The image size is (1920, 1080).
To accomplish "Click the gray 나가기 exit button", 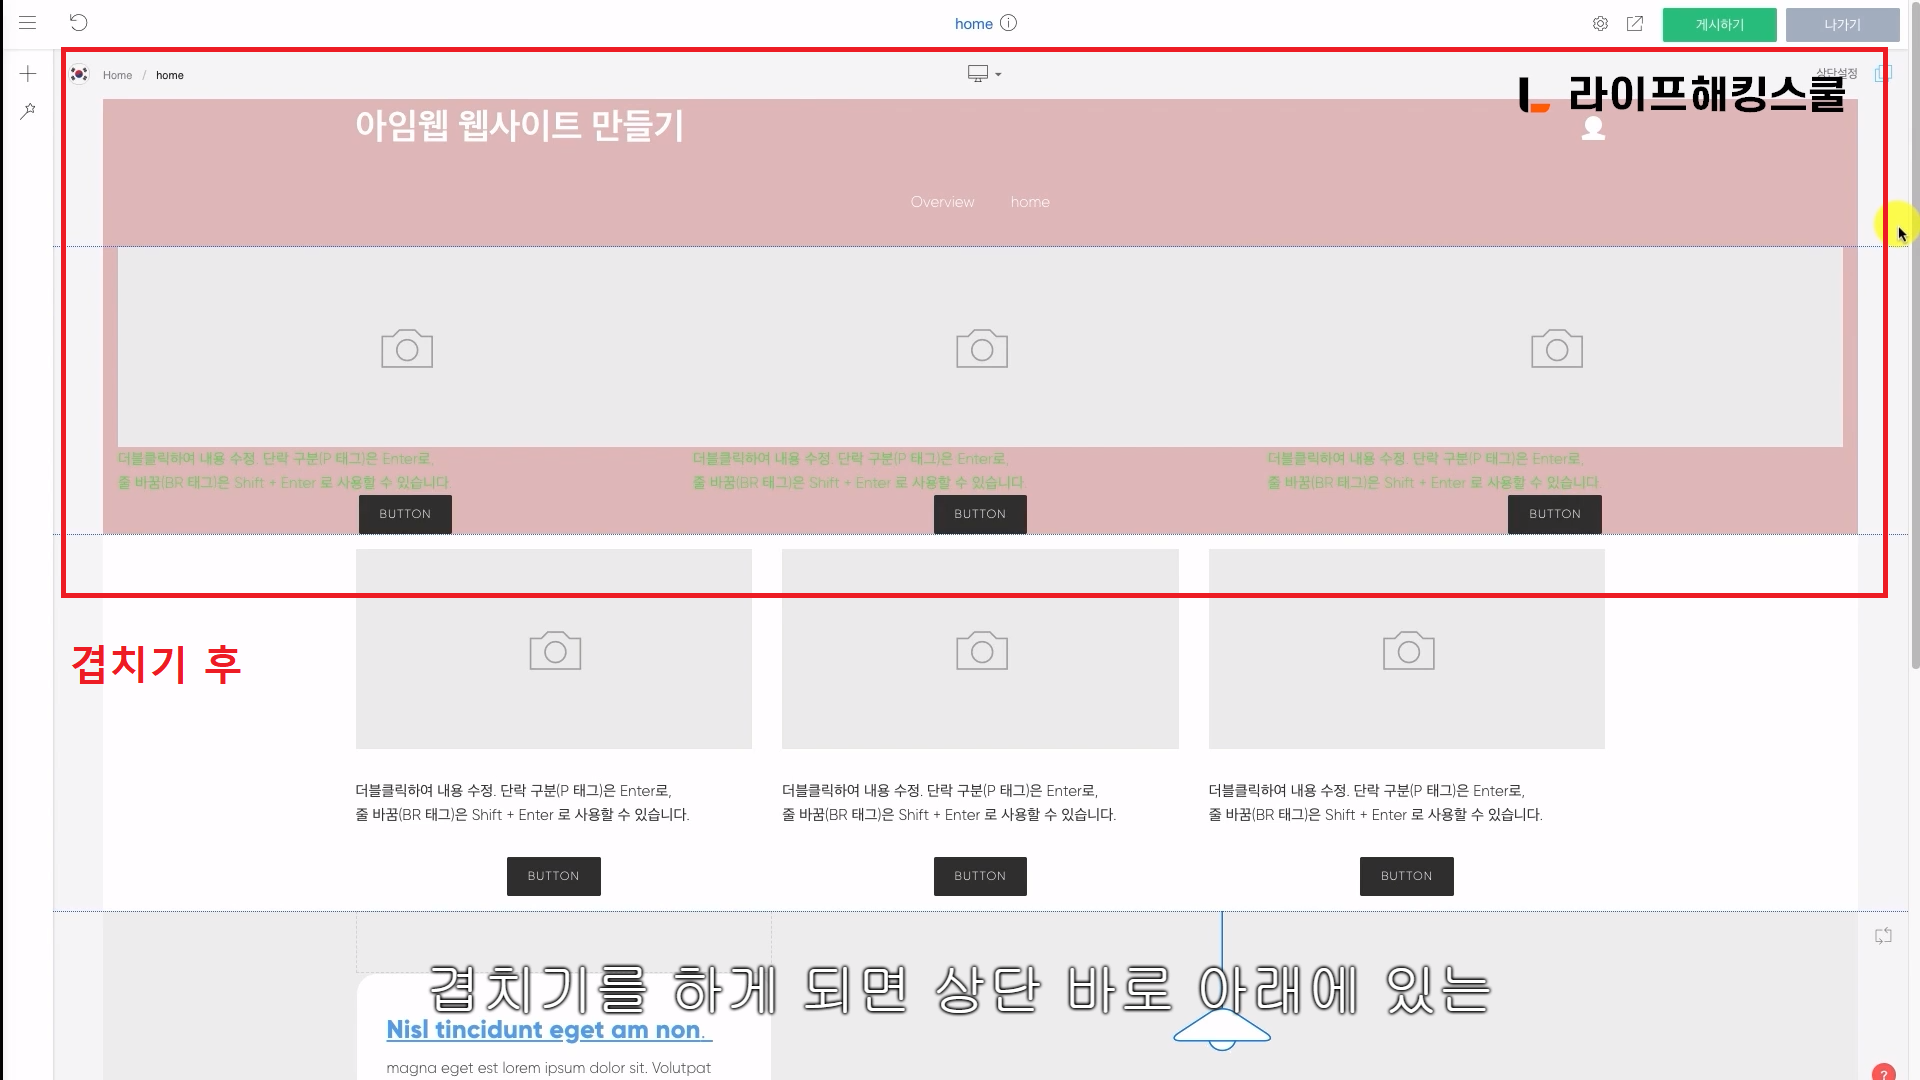I will point(1842,25).
